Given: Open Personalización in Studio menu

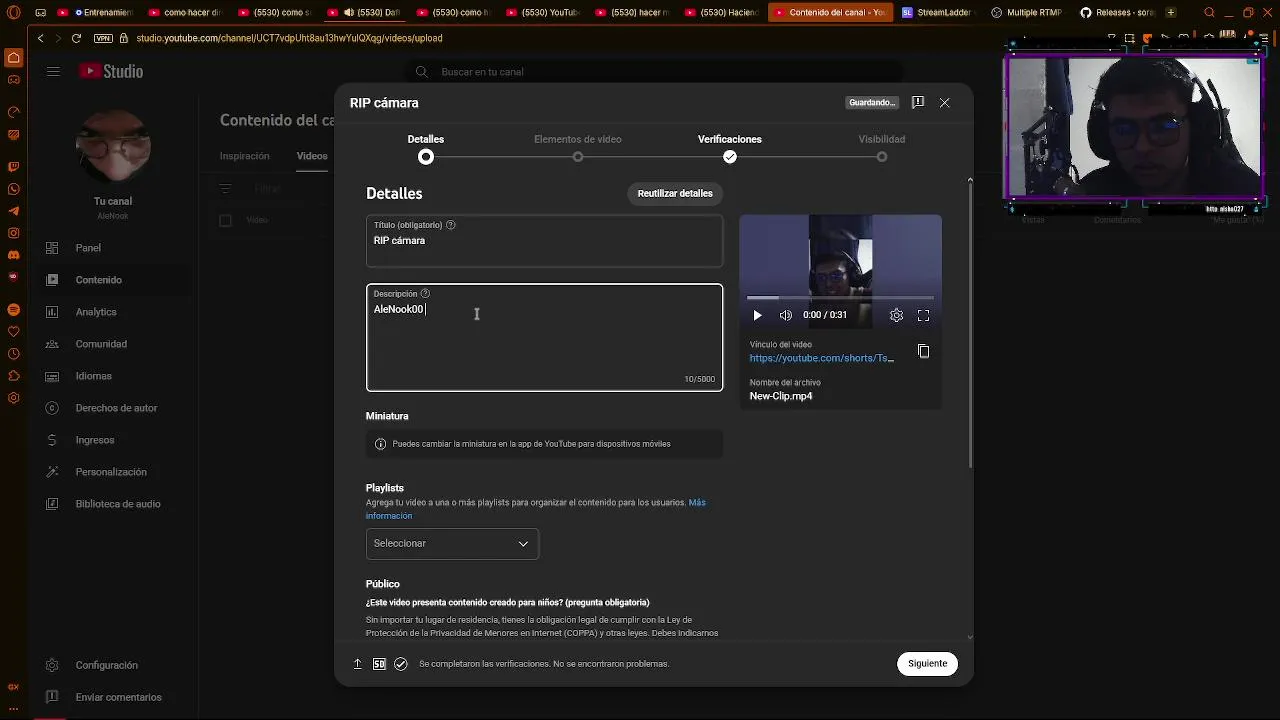Looking at the screenshot, I should (x=113, y=472).
